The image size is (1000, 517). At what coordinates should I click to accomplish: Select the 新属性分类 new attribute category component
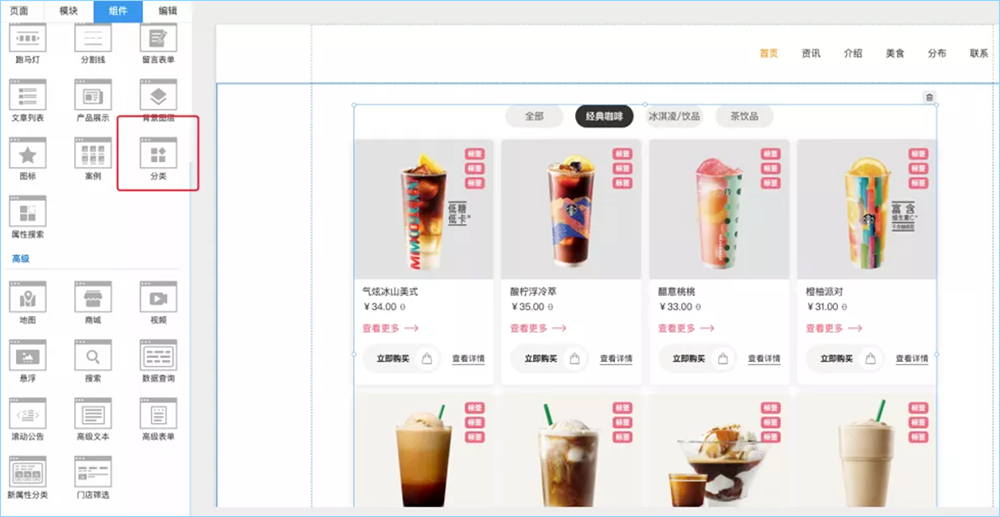pos(27,477)
